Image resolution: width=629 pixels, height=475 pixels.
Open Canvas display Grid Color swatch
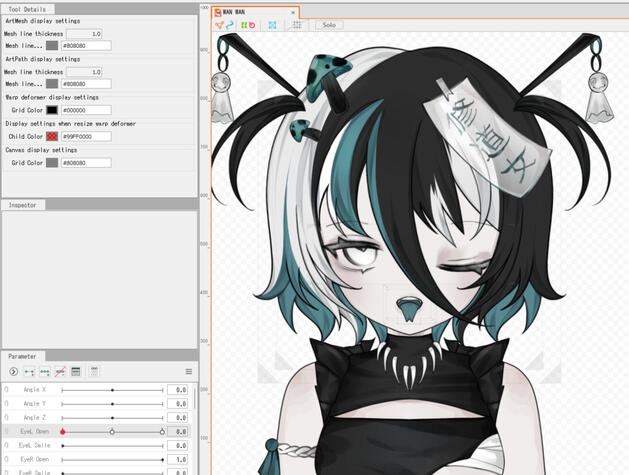[52, 162]
